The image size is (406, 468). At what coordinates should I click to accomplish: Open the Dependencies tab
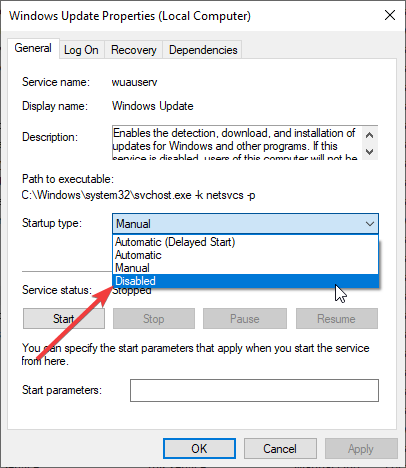203,50
